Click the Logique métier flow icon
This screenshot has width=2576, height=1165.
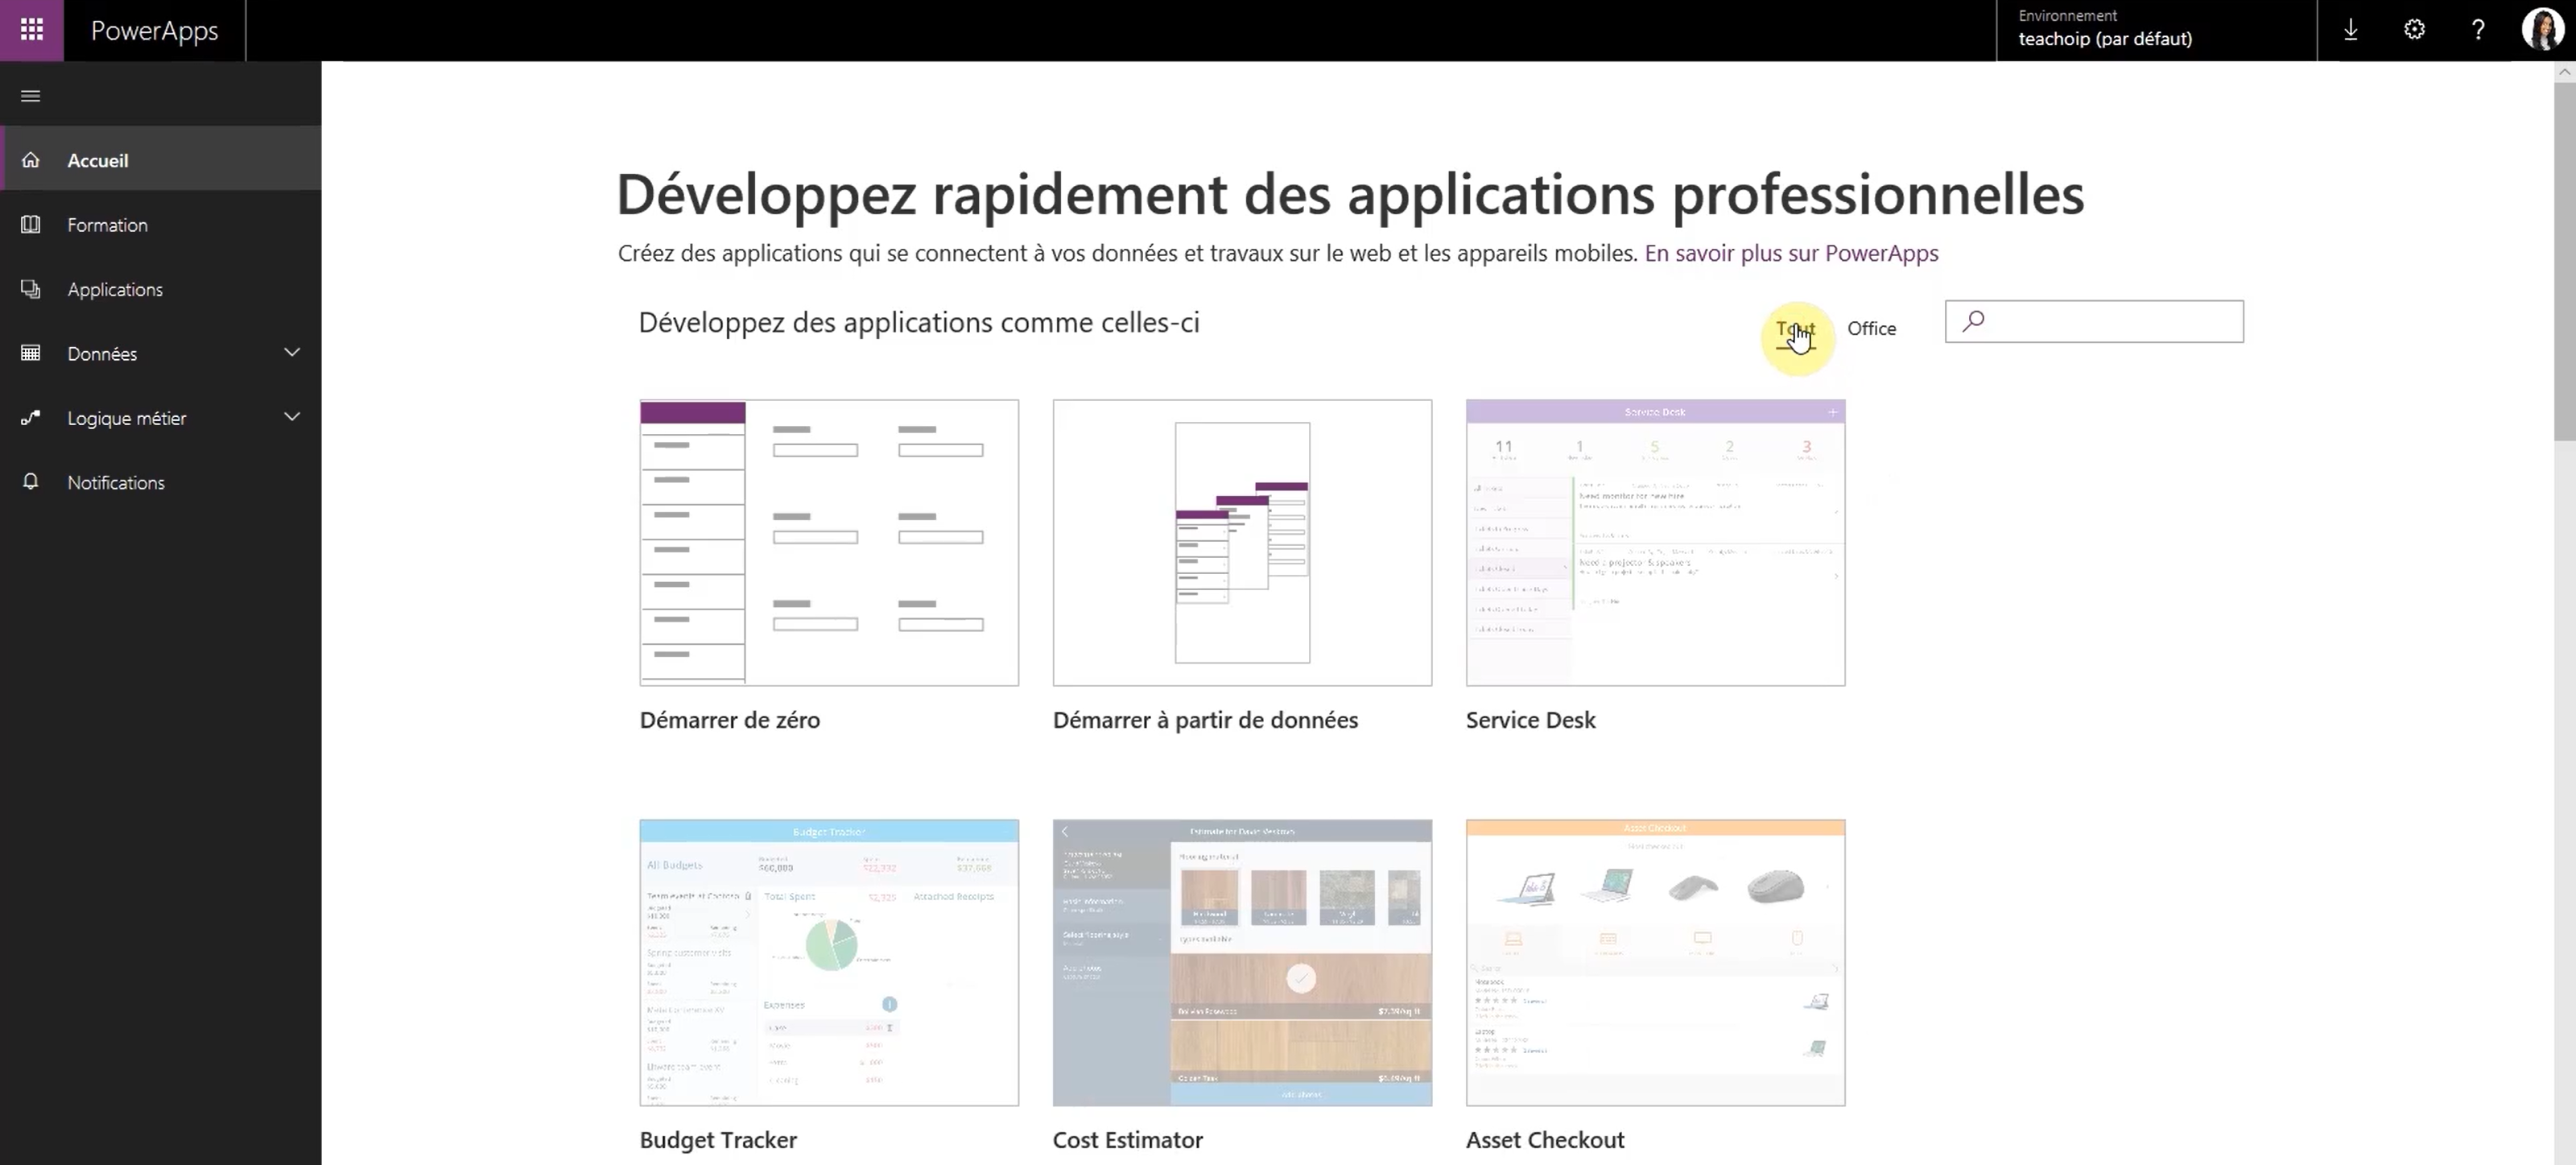click(31, 418)
